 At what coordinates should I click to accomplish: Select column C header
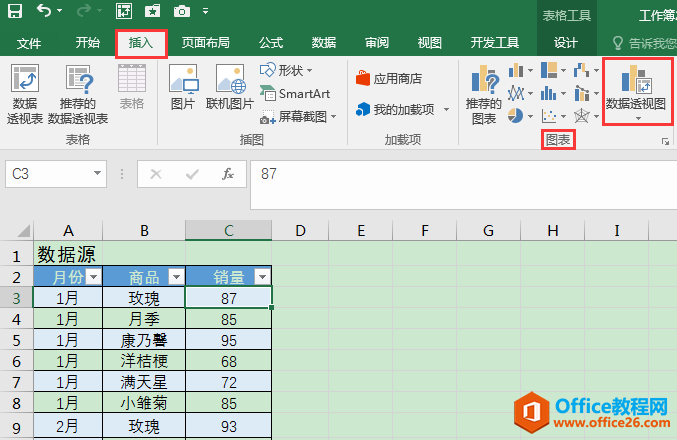[229, 230]
